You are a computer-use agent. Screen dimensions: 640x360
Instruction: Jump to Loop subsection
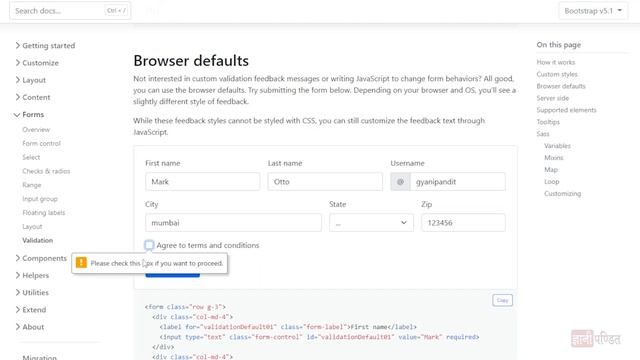coord(551,182)
